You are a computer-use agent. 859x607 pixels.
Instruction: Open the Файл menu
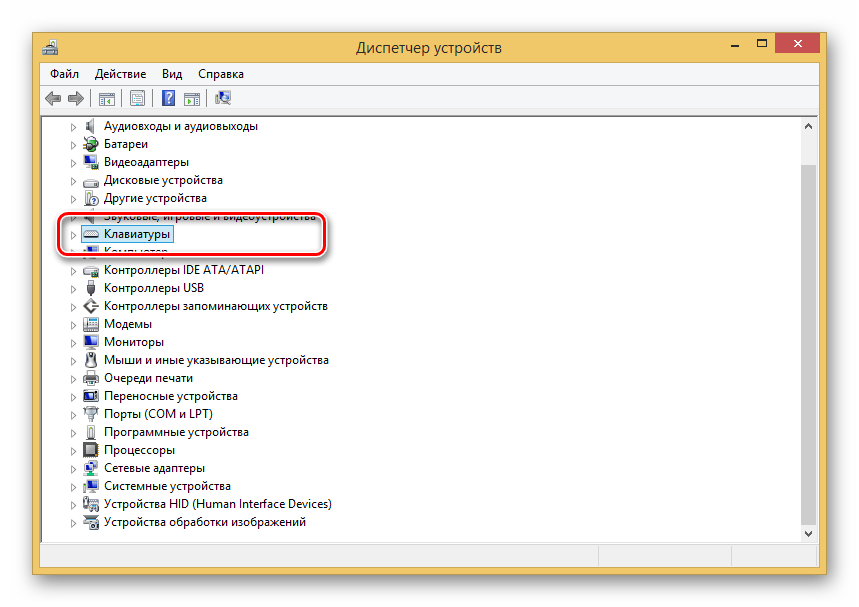tap(64, 74)
